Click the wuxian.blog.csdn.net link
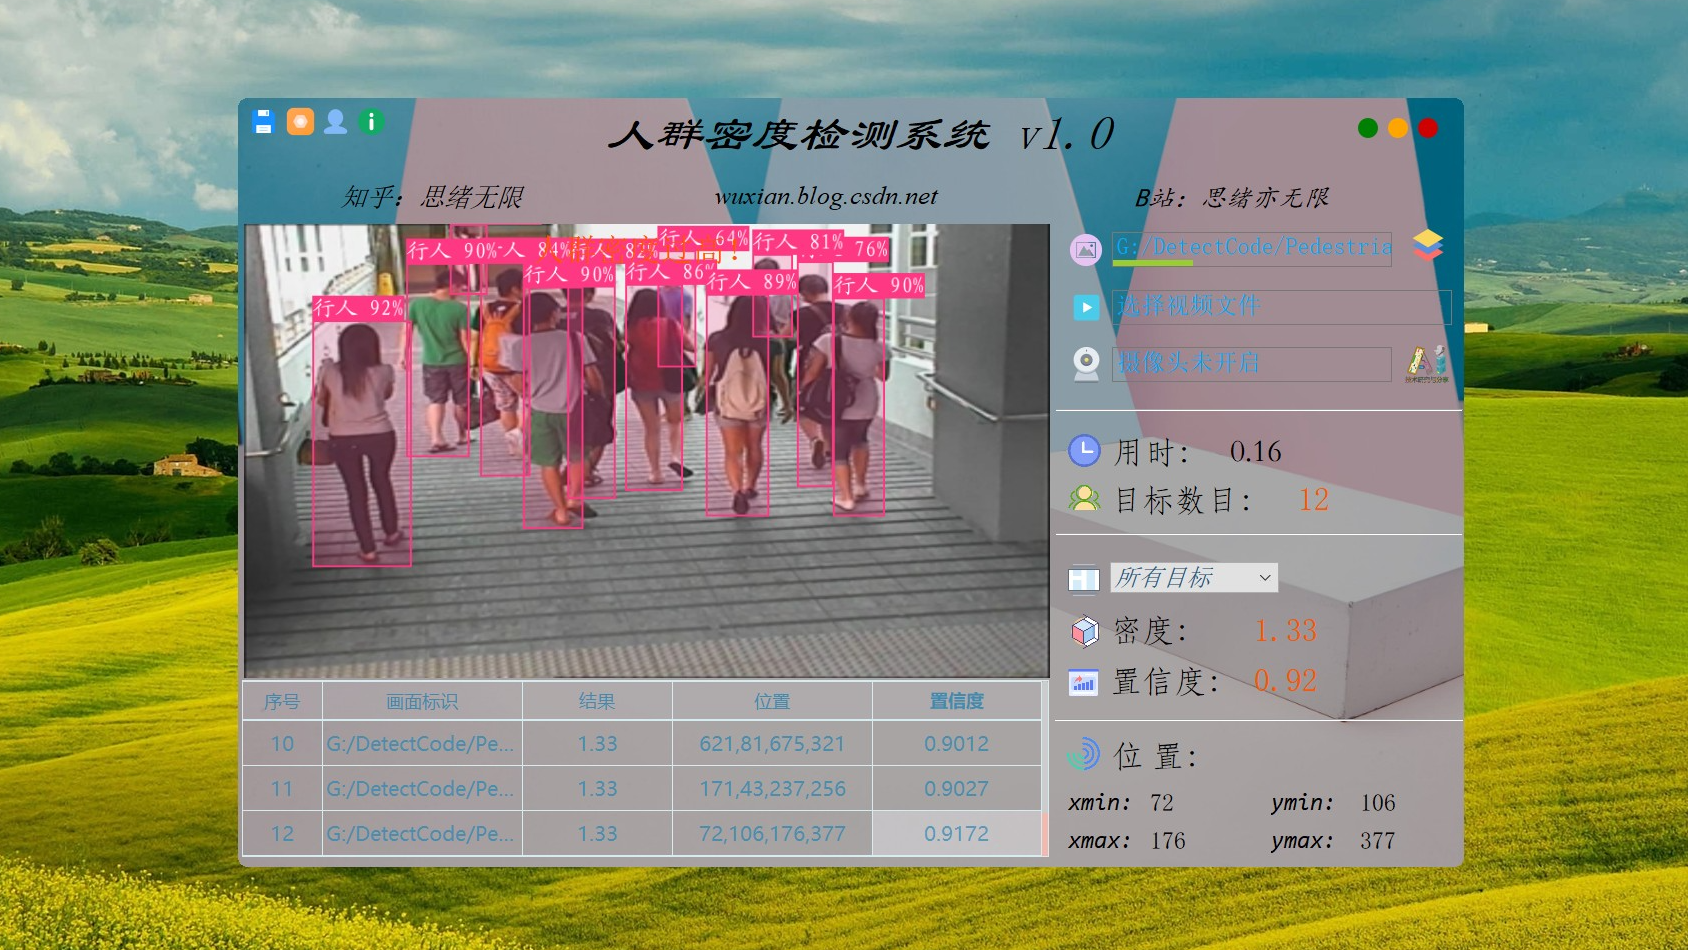Viewport: 1688px width, 950px height. pyautogui.click(x=826, y=196)
